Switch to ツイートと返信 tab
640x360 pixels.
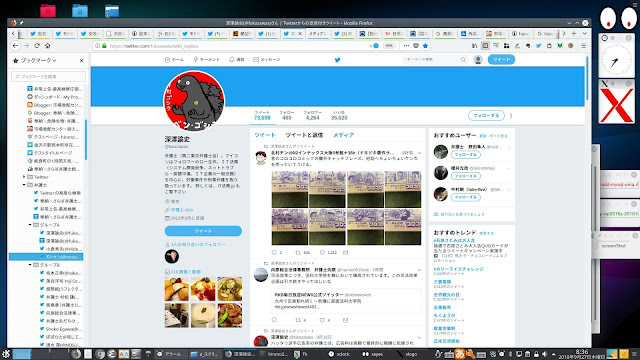[x=304, y=135]
